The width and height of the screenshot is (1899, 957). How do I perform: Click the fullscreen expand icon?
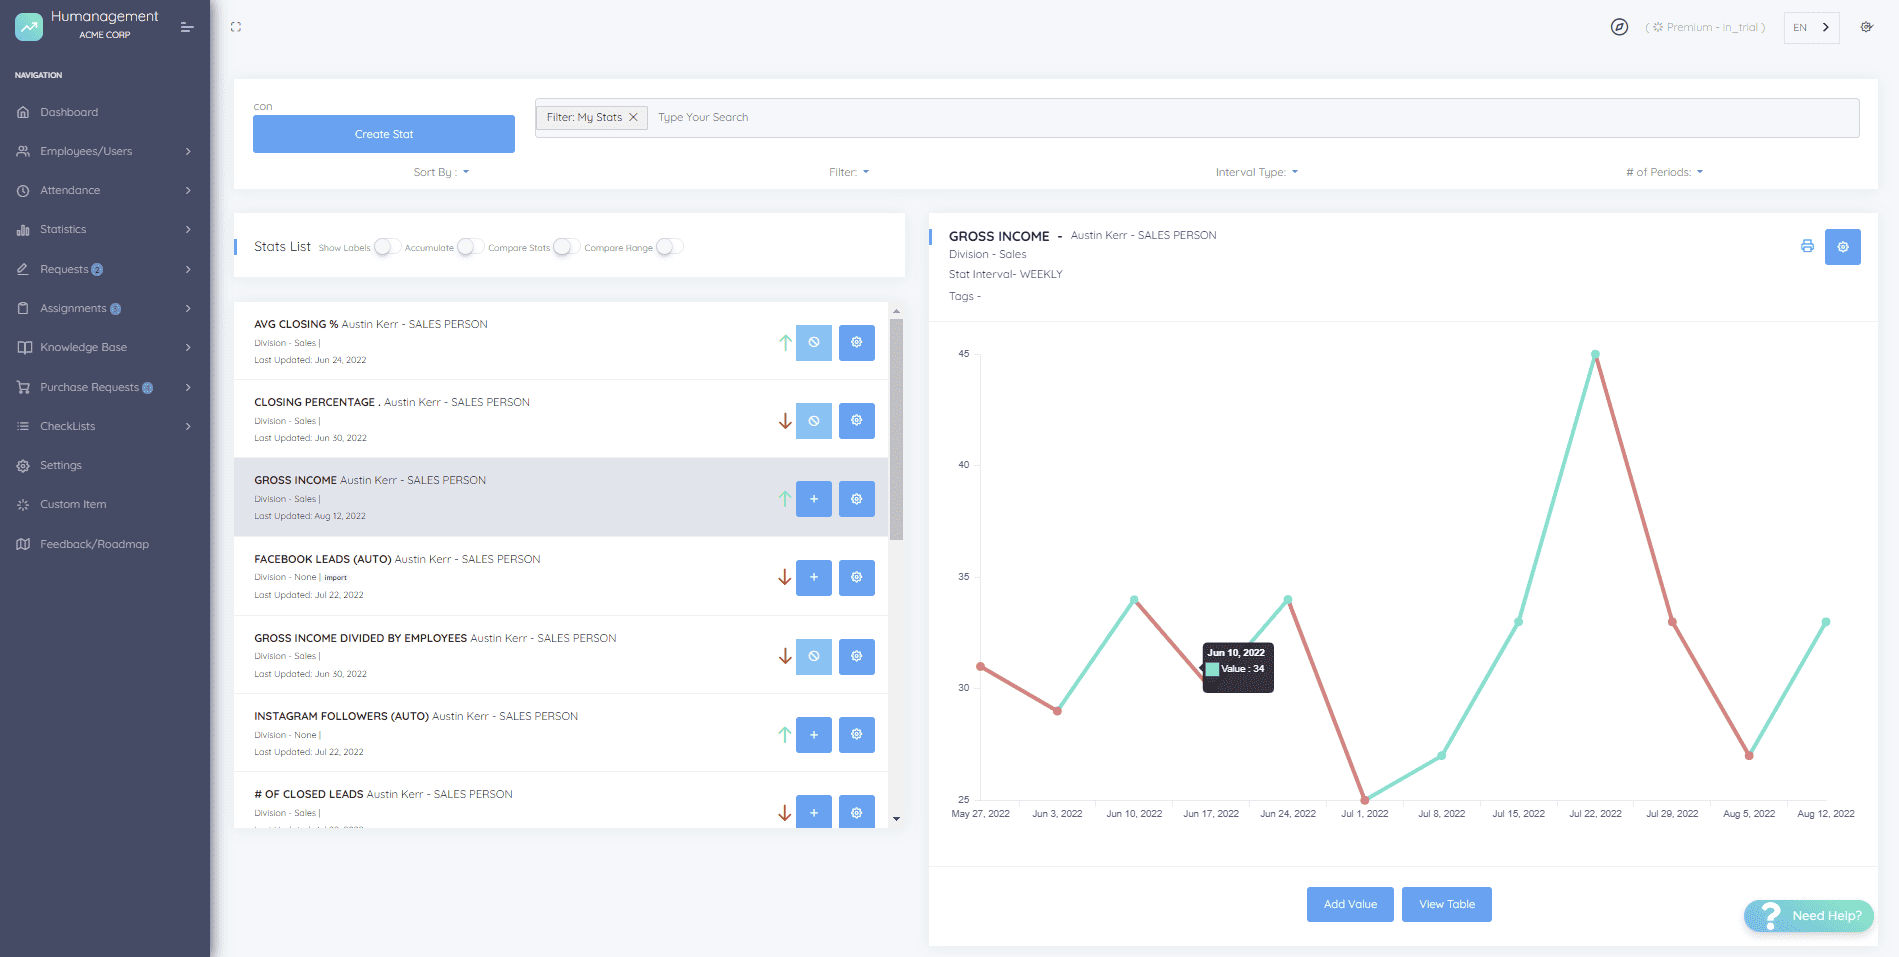tap(236, 27)
